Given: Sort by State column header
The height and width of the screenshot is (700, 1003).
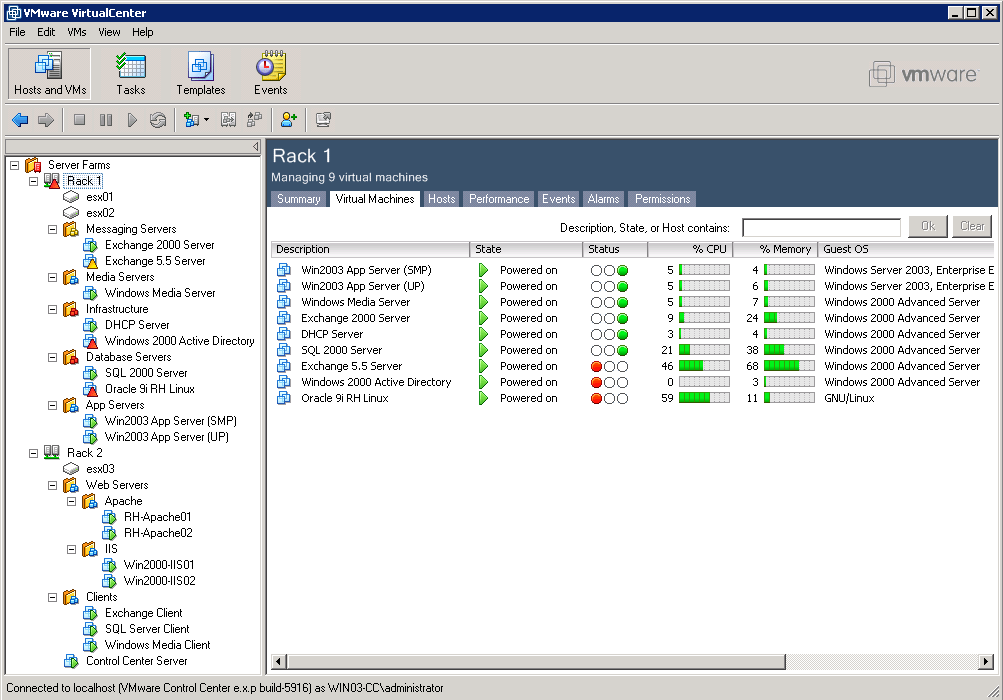Looking at the screenshot, I should (526, 249).
